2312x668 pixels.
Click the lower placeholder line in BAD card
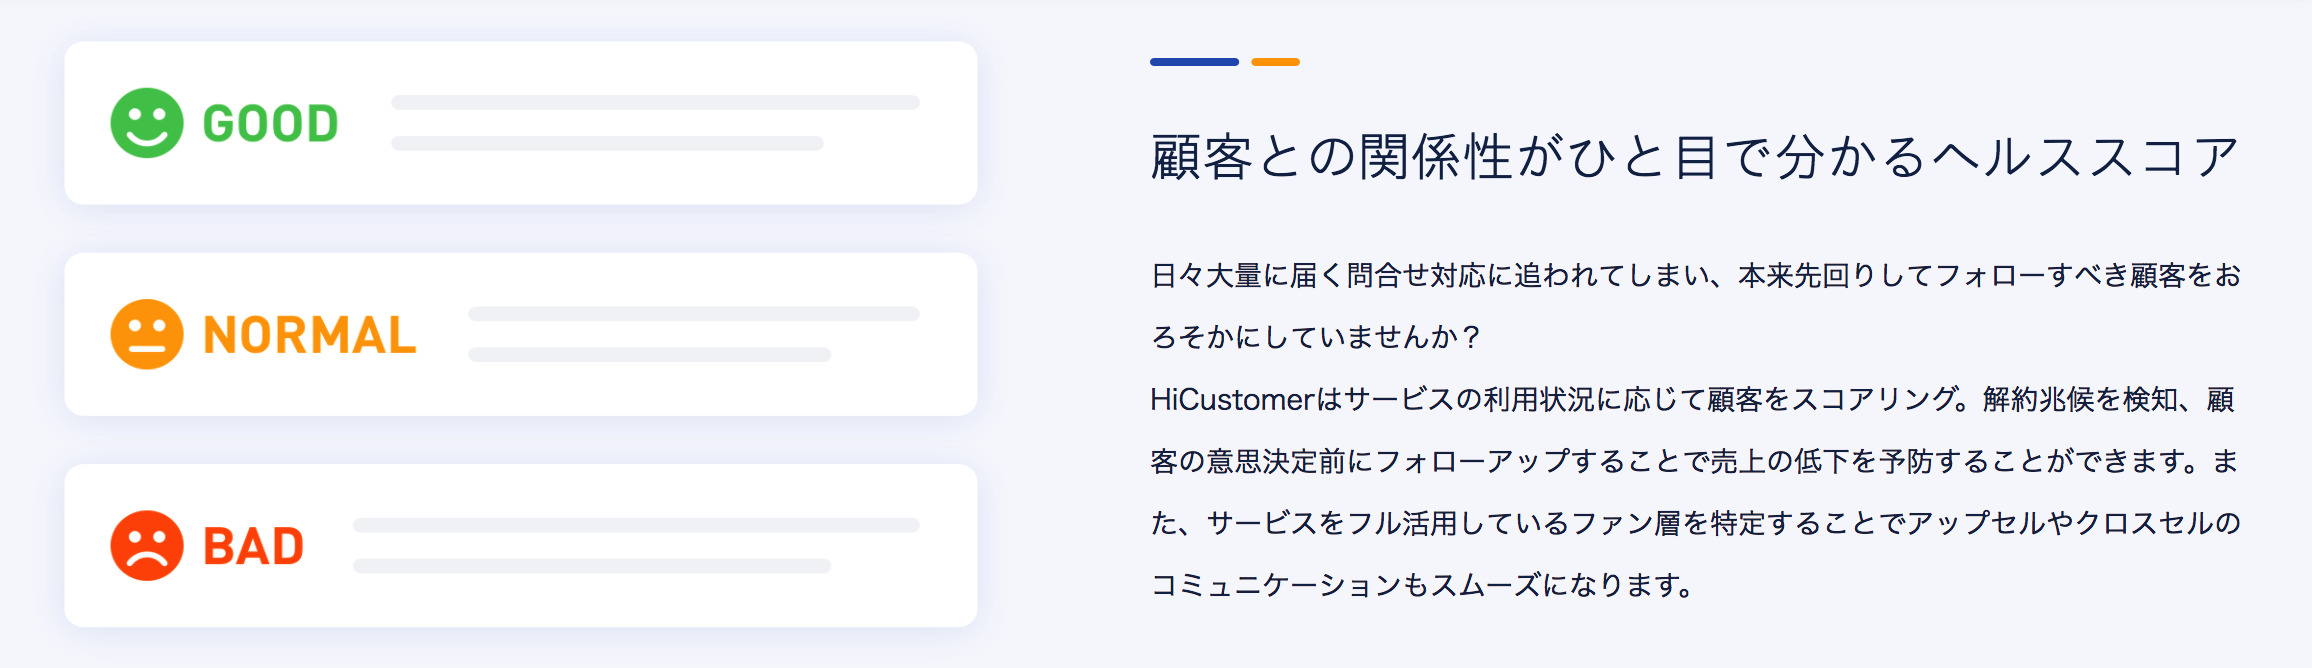[592, 566]
